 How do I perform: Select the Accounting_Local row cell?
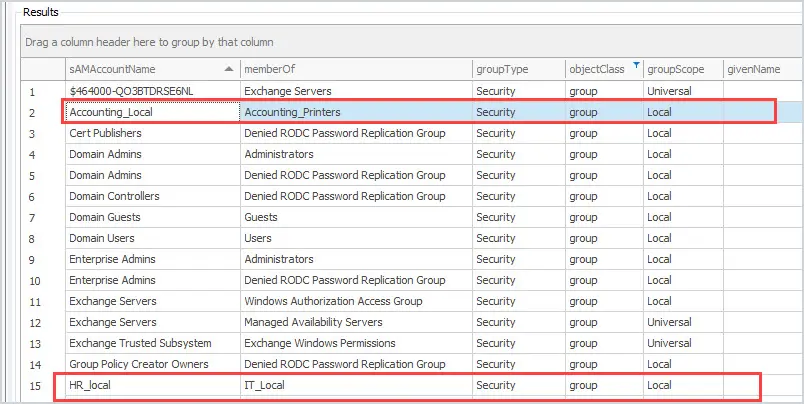(153, 112)
